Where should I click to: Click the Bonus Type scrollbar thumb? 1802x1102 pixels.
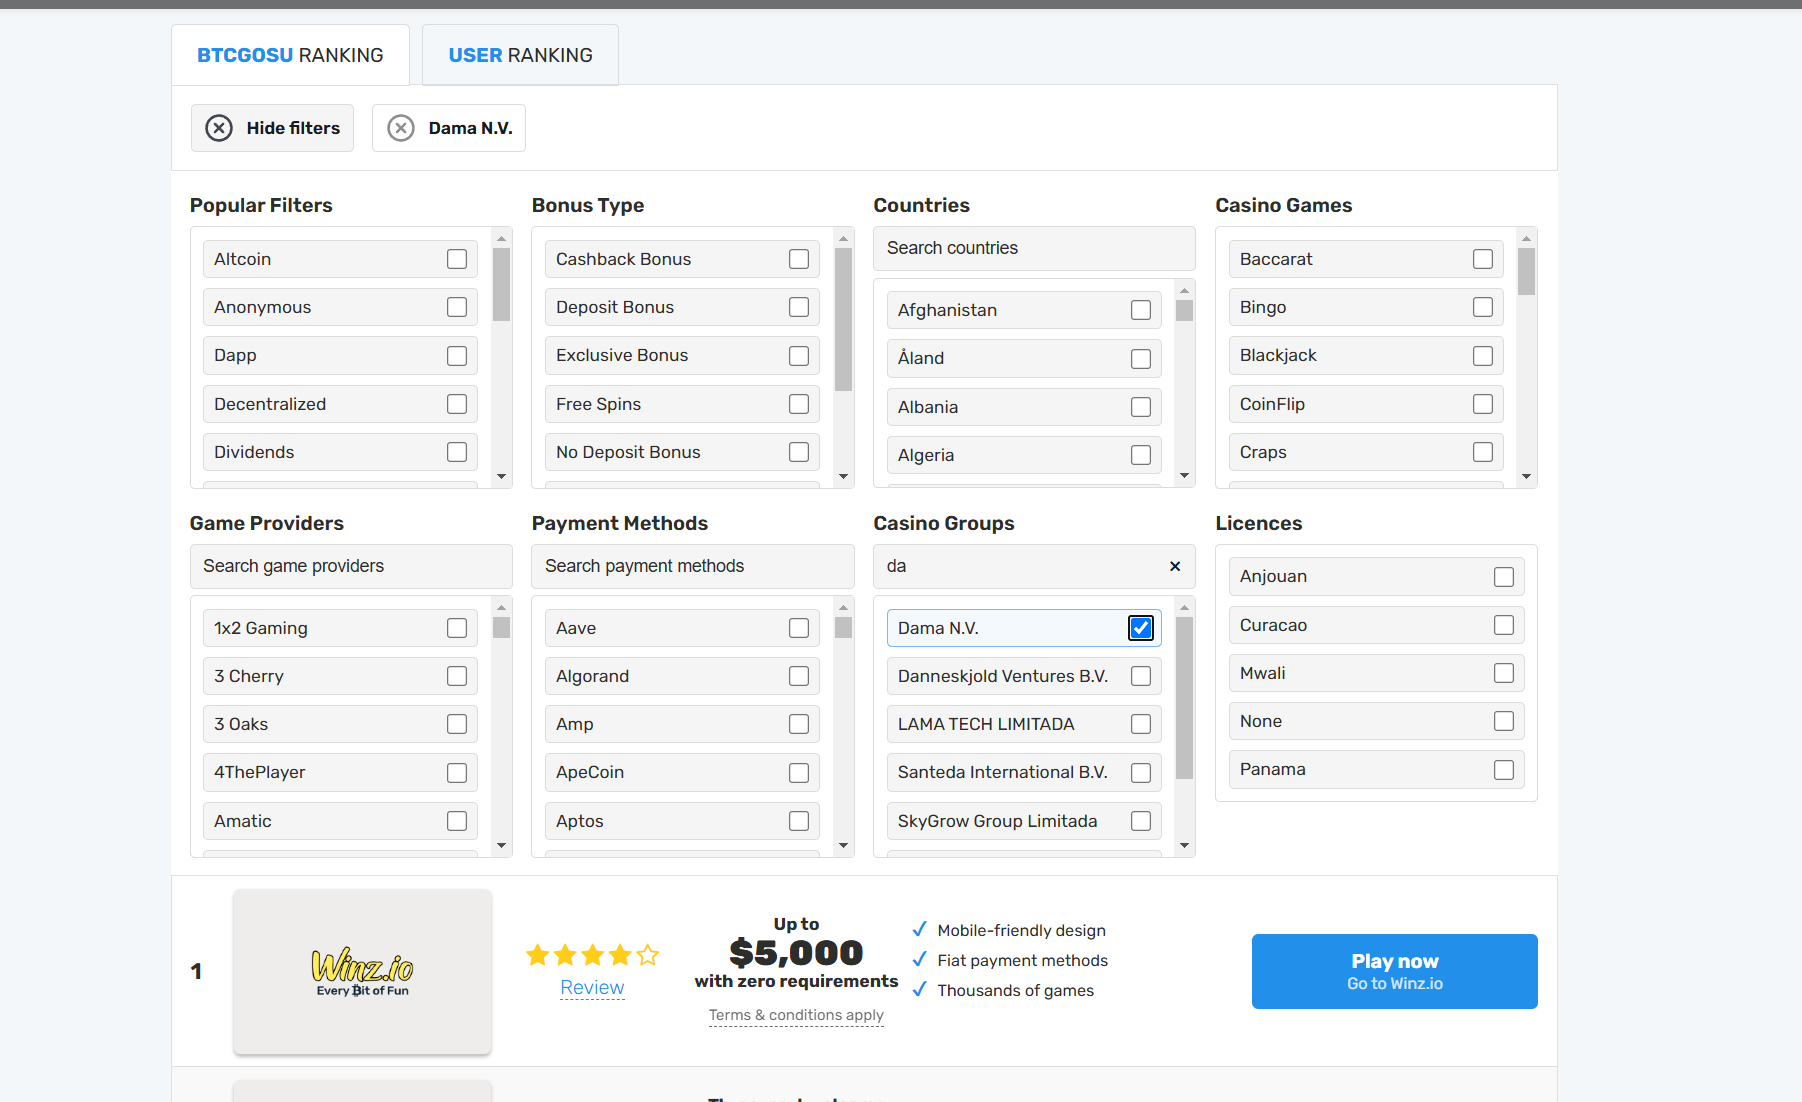coord(843,319)
